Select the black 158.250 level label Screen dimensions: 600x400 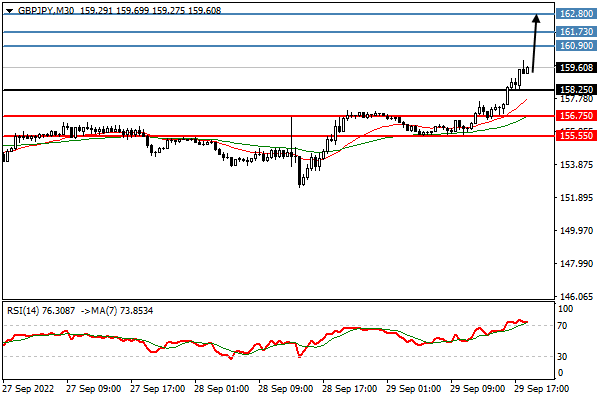click(576, 90)
